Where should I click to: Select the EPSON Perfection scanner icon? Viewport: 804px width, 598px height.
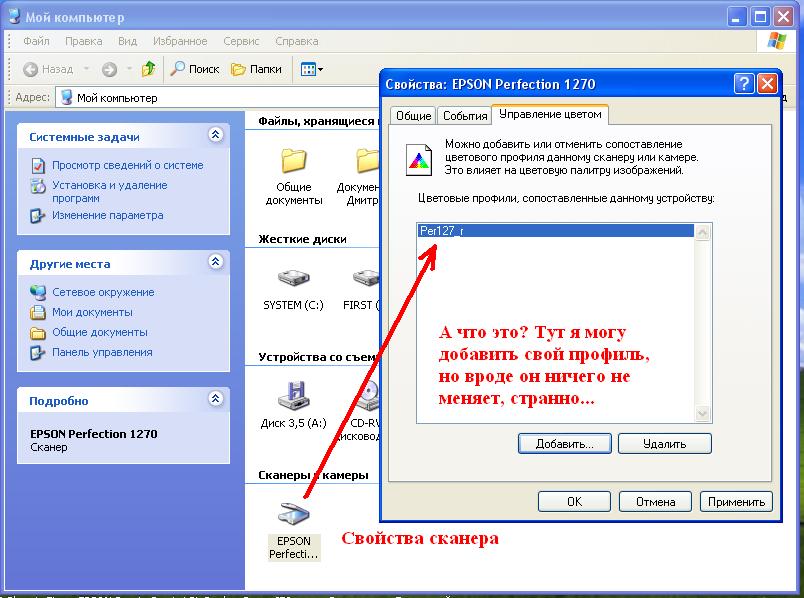(x=294, y=513)
